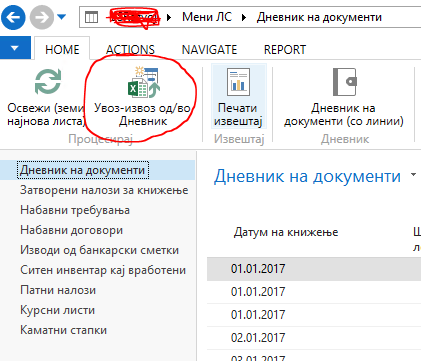Open the NAVIGATE ribbon tab
This screenshot has height=361, width=421.
[209, 50]
